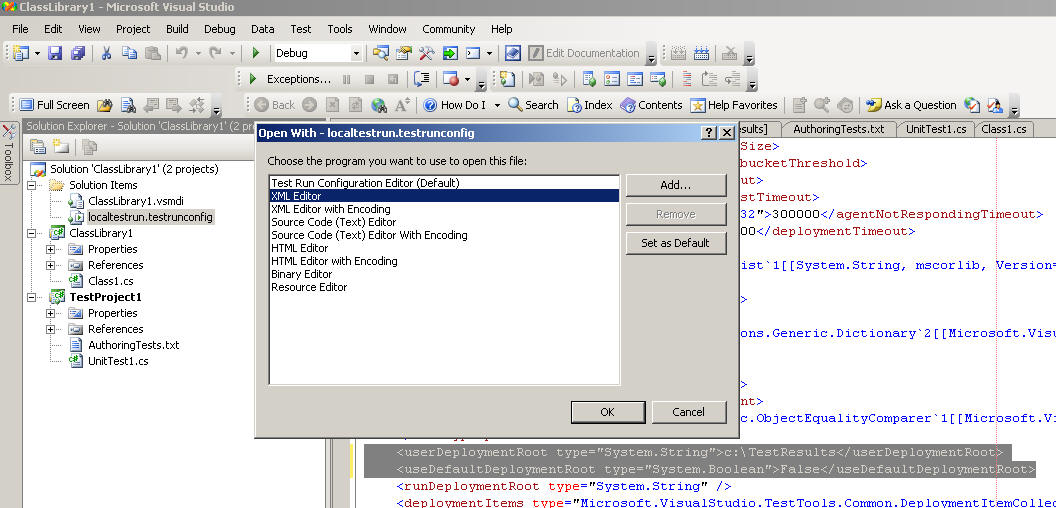Collapse the ClassLibrary1 project node

click(34, 233)
